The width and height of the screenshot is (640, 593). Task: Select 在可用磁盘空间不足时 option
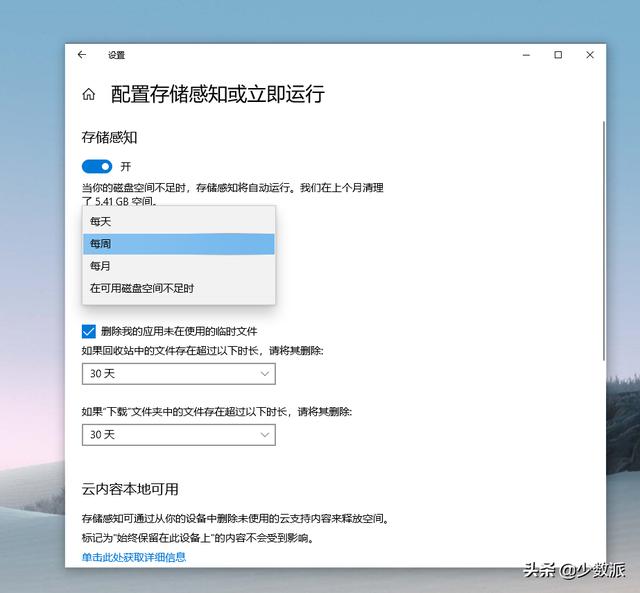pyautogui.click(x=179, y=288)
